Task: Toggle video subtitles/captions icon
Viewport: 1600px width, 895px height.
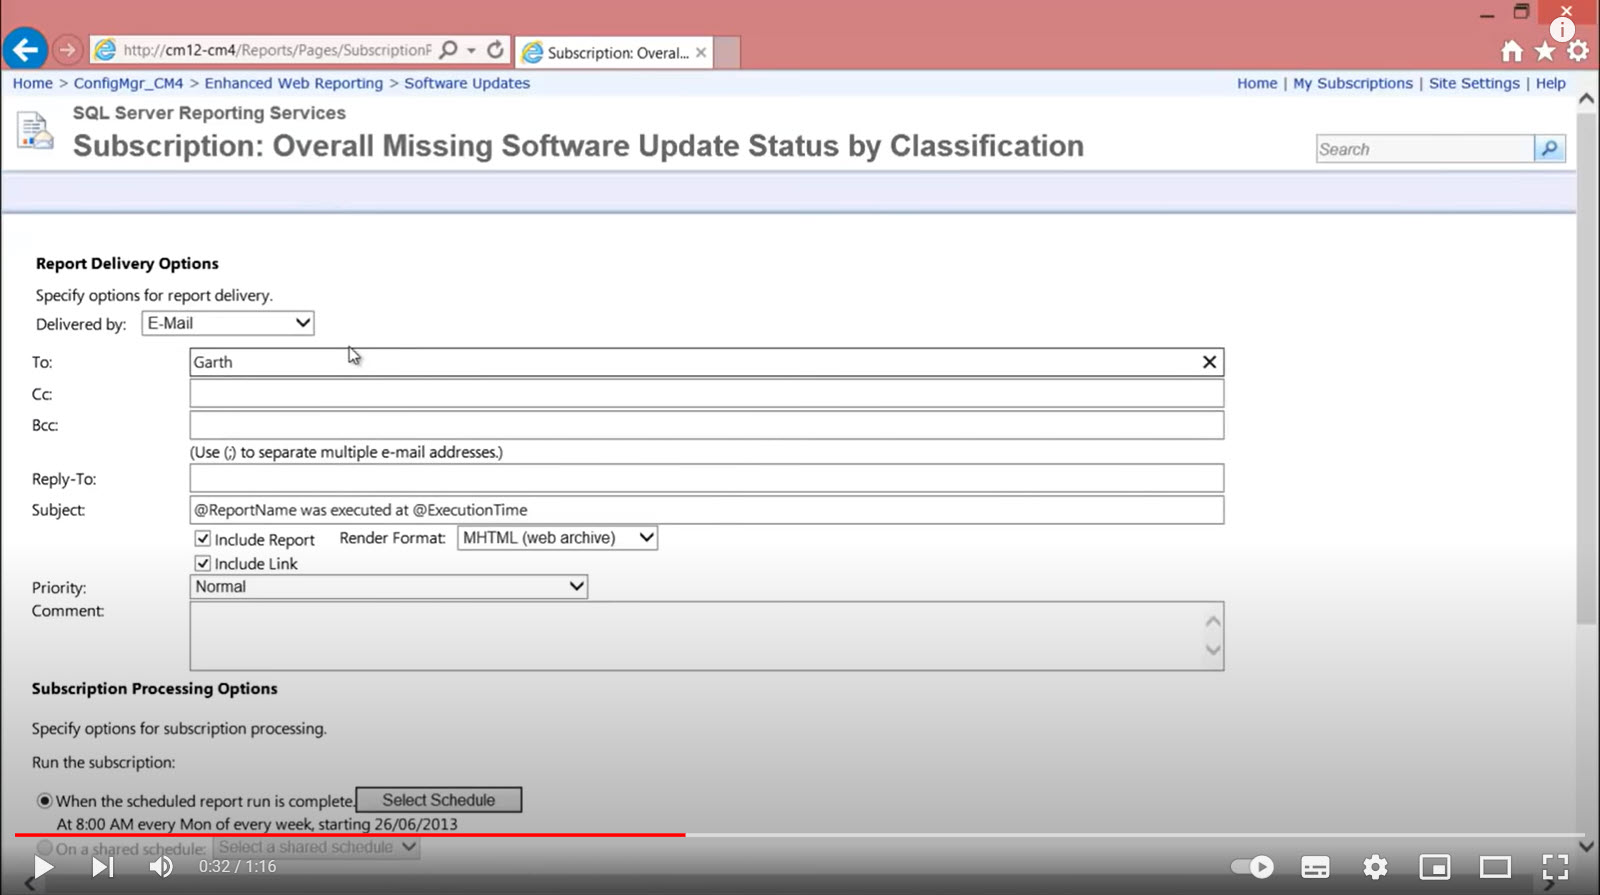Action: (x=1315, y=867)
